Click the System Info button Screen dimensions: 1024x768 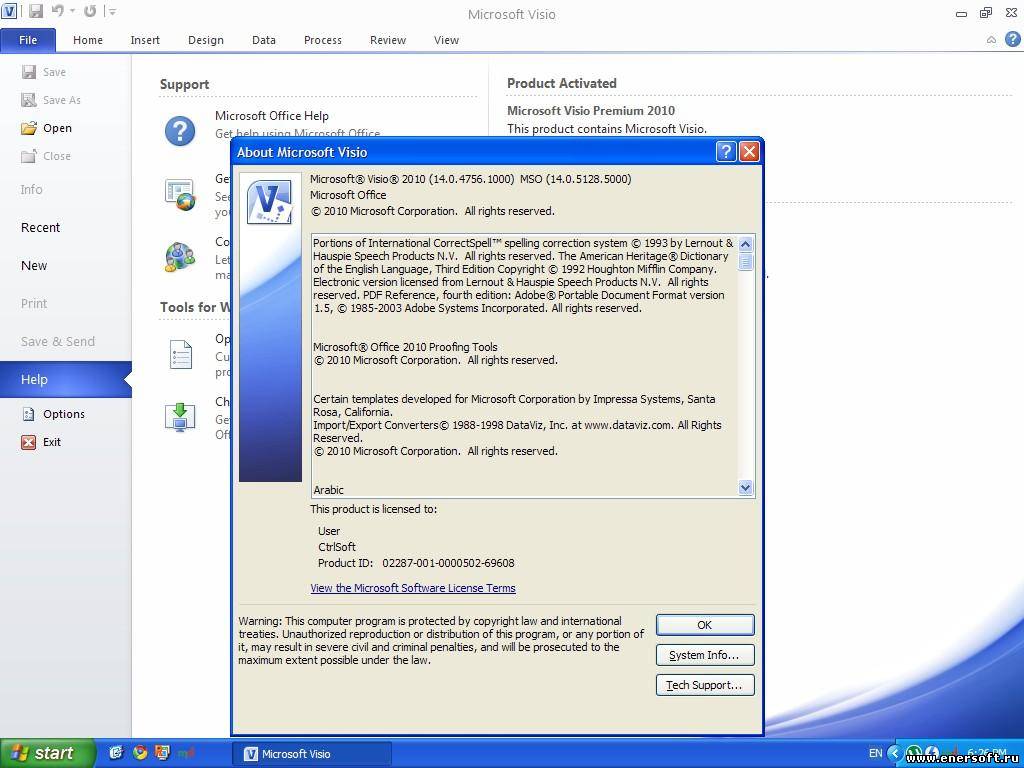click(x=705, y=655)
